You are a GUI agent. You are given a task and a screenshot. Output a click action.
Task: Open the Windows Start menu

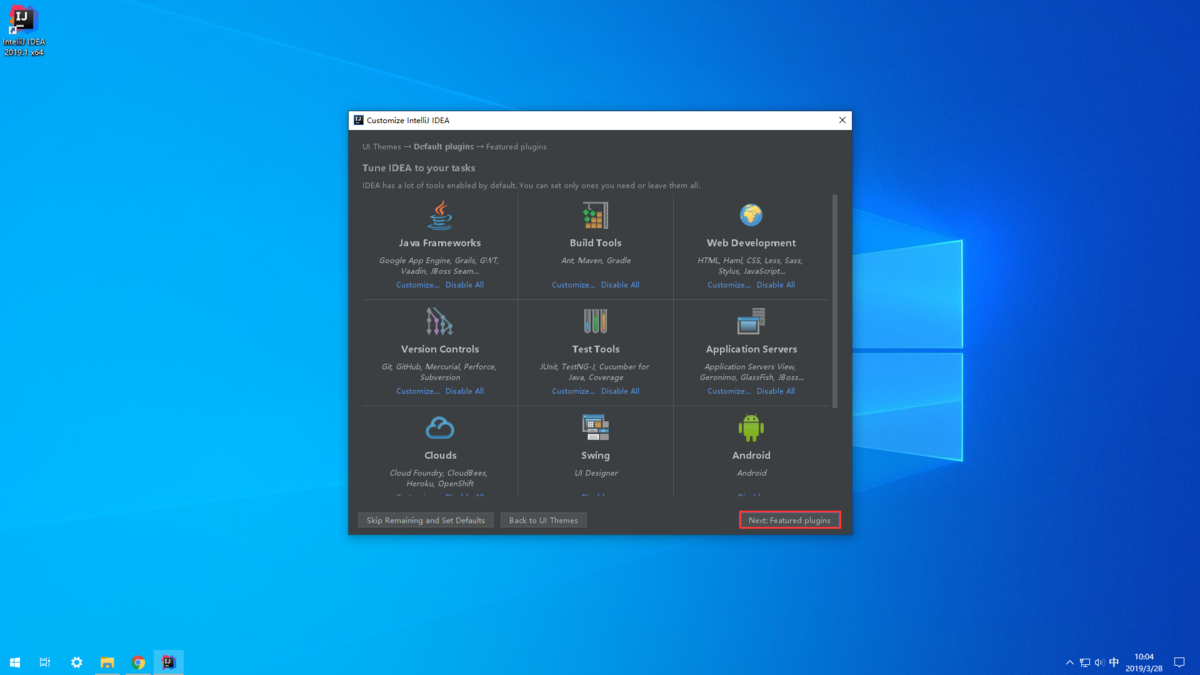[15, 662]
